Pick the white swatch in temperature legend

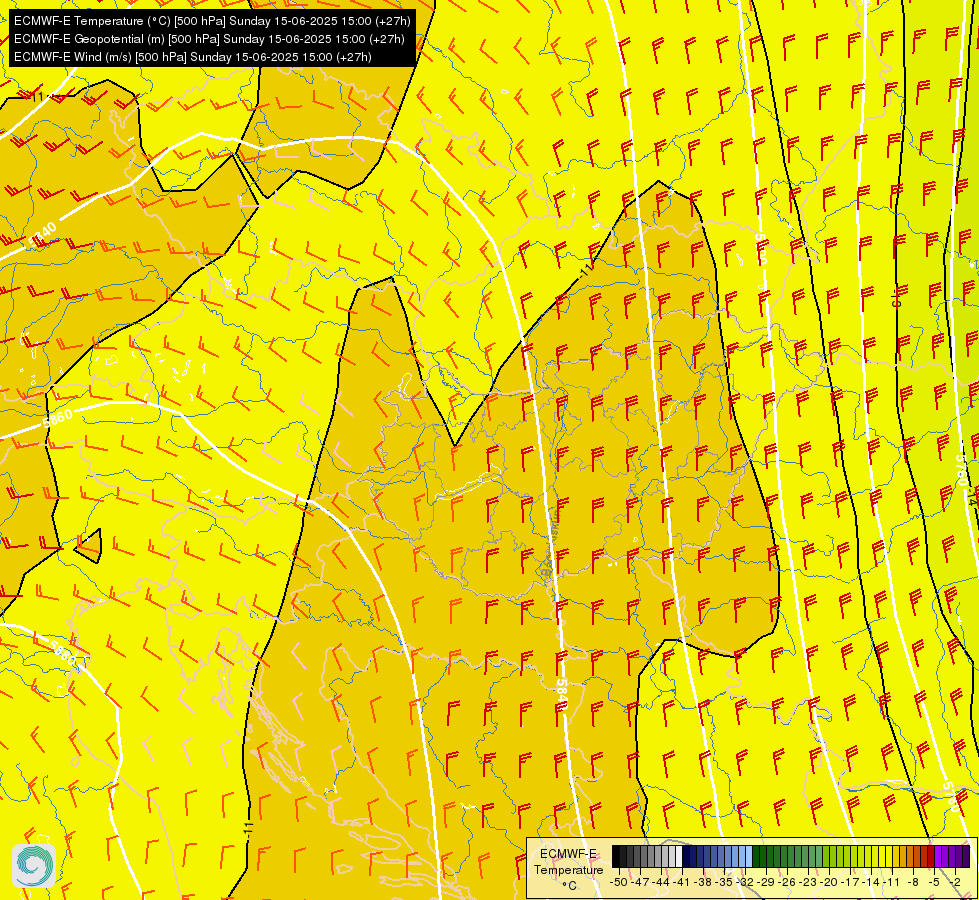click(679, 856)
